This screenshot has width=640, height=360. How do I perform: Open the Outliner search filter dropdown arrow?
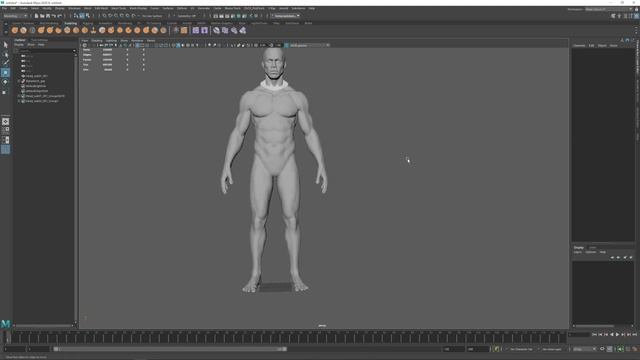74,51
